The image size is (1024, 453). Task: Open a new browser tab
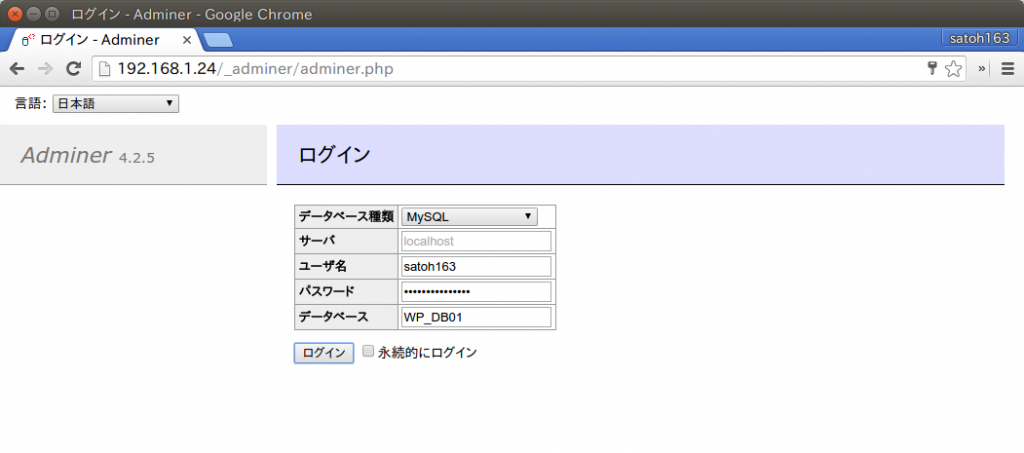point(218,40)
